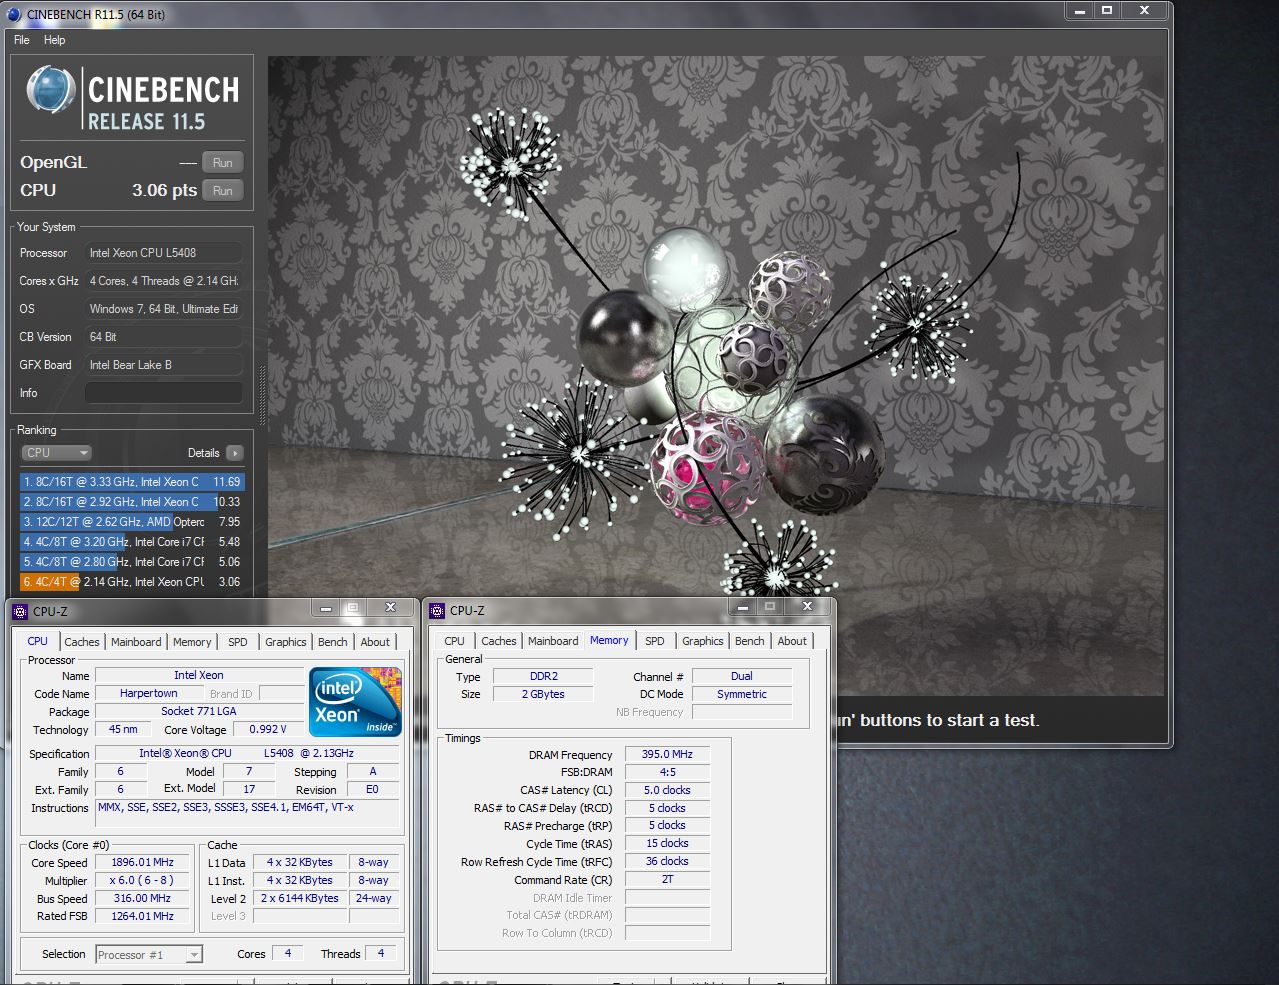
Task: Click the Cinebench title bar app icon
Action: click(x=14, y=14)
